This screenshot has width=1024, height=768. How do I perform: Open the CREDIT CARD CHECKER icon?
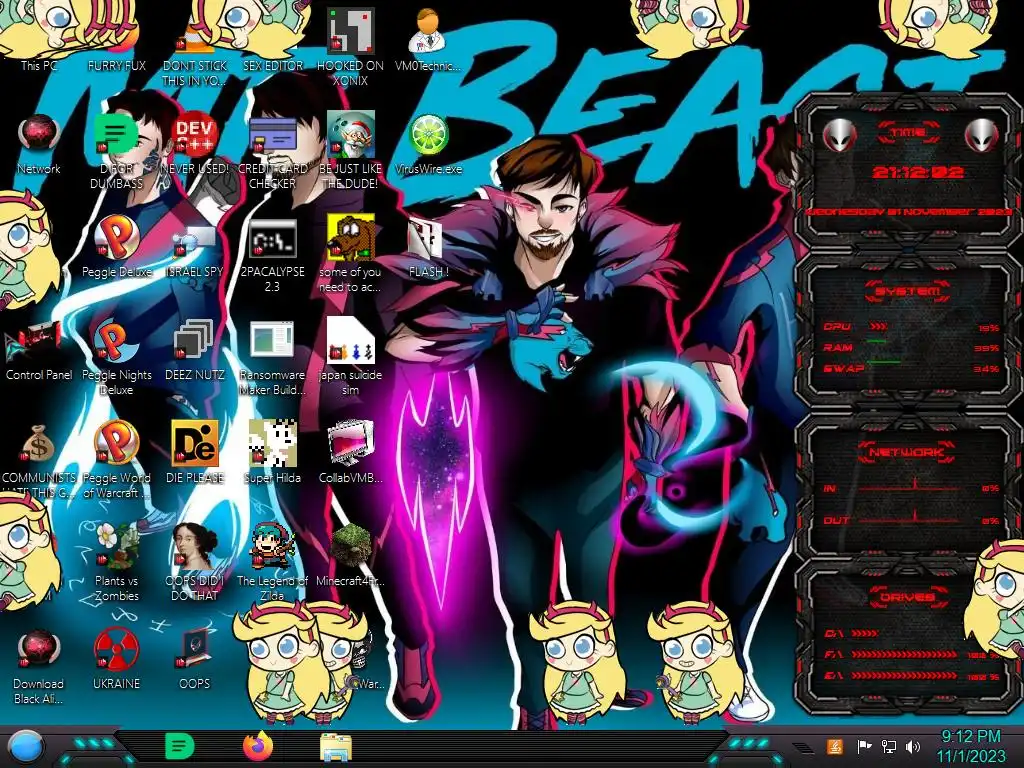coord(272,150)
